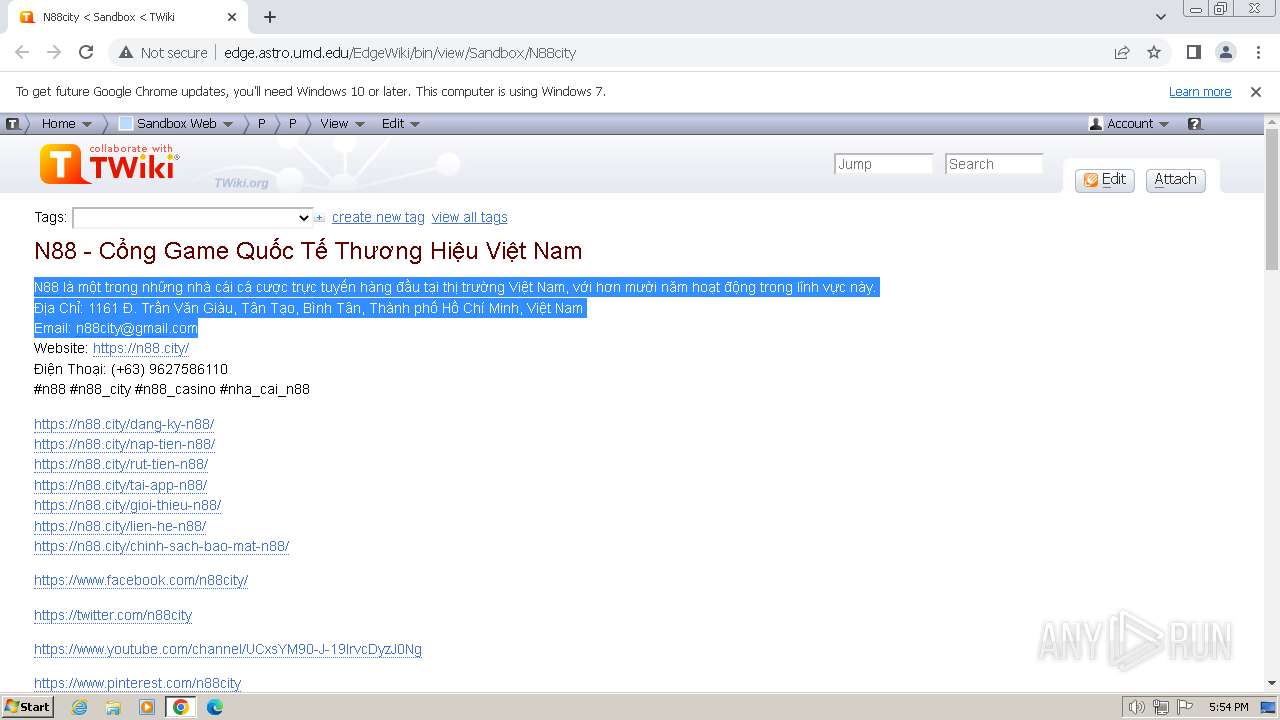Open the Chrome profile avatar
The height and width of the screenshot is (720, 1280).
point(1226,52)
